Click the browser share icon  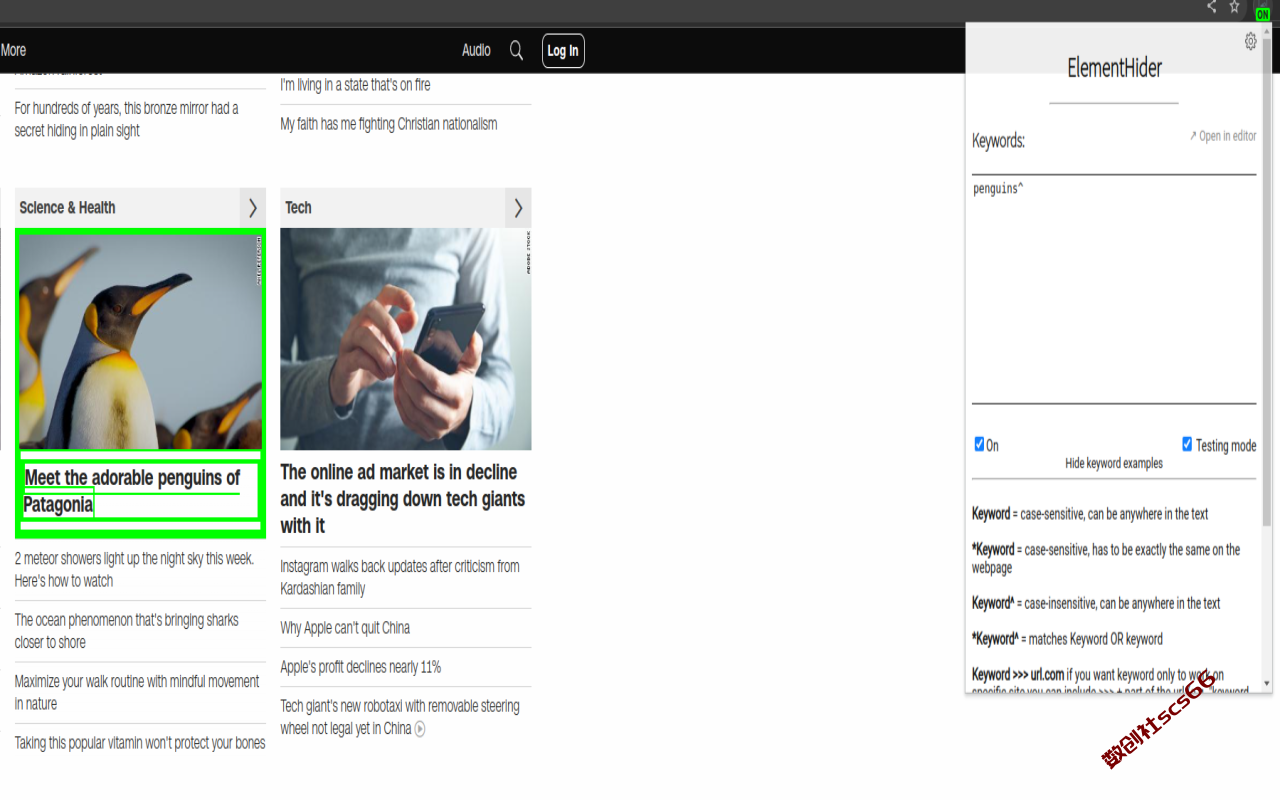pos(1211,7)
